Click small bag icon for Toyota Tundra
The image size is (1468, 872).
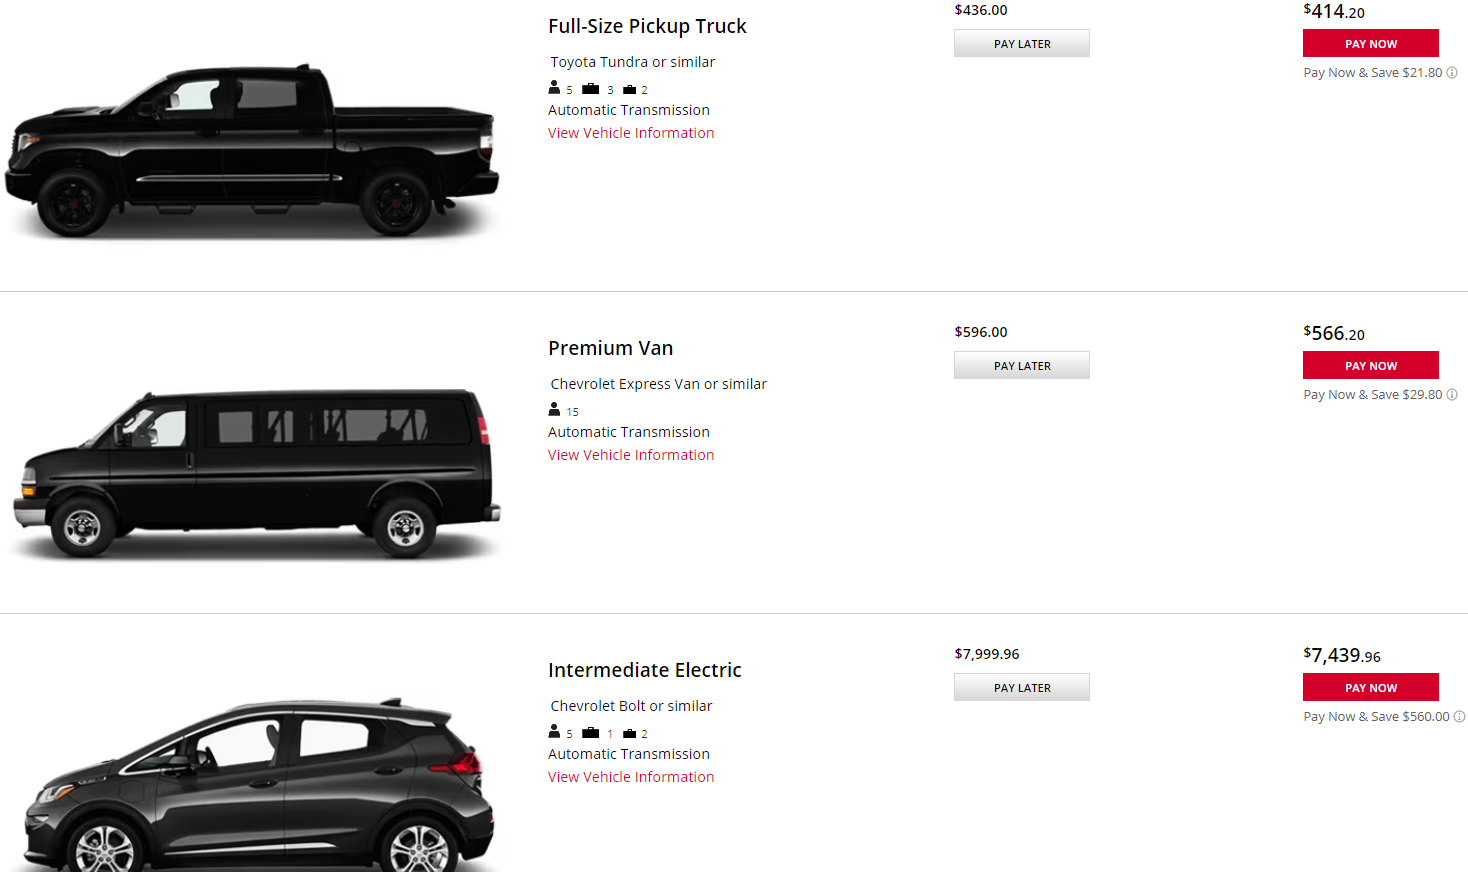click(630, 90)
